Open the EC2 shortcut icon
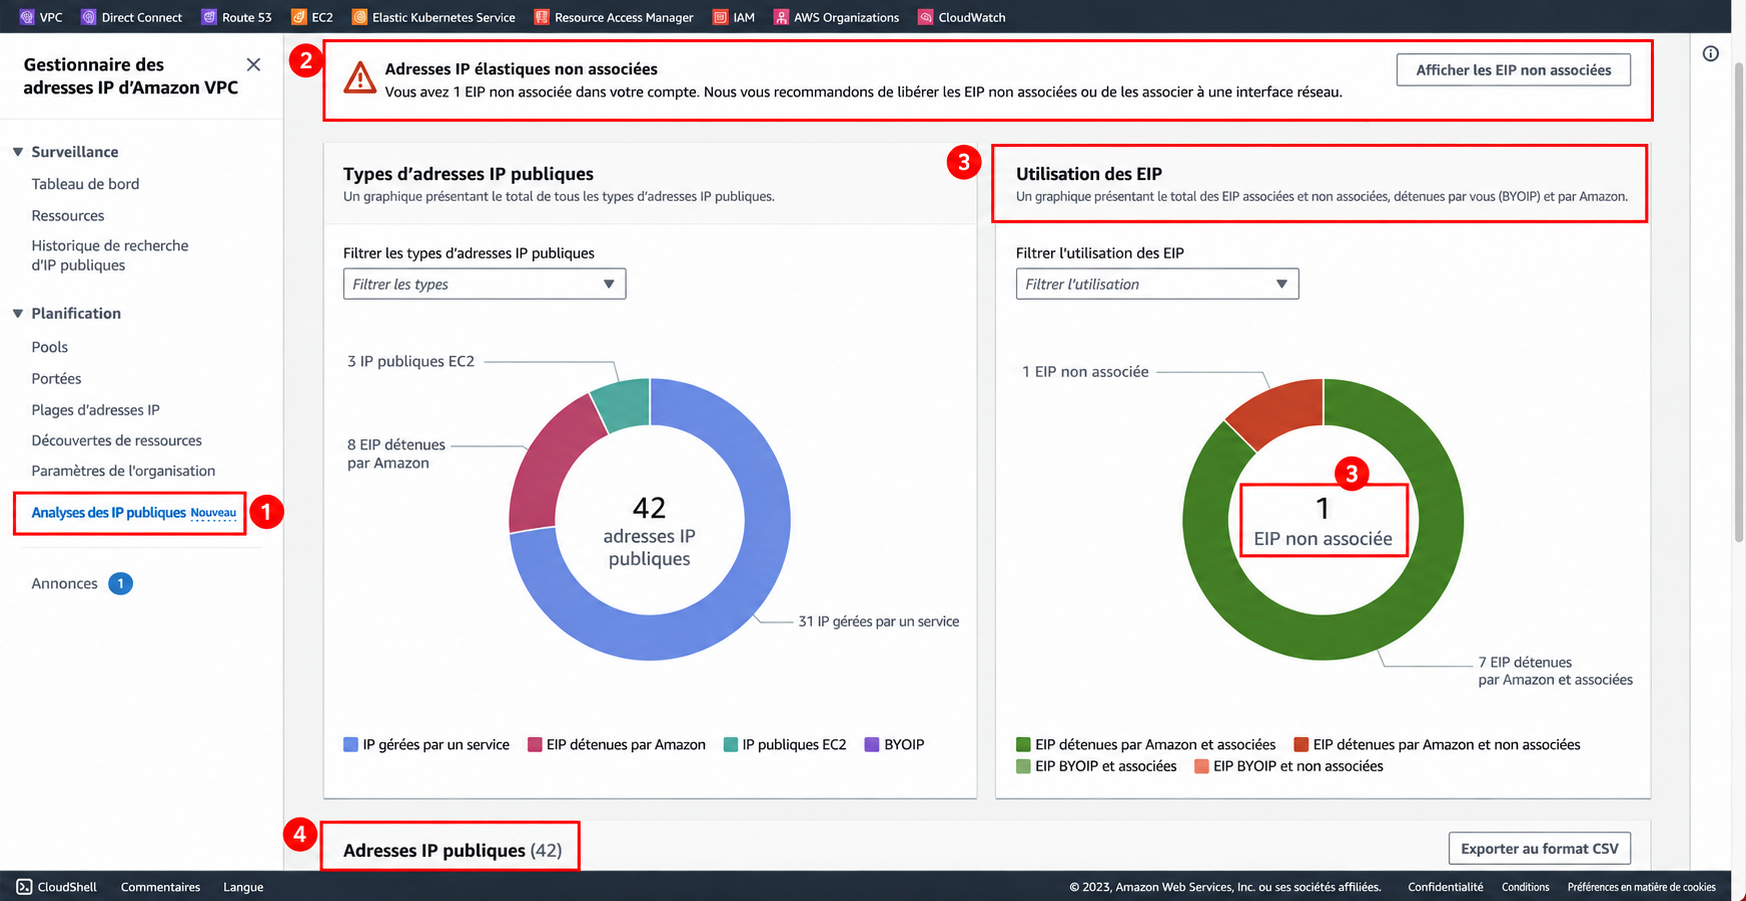 coord(299,17)
